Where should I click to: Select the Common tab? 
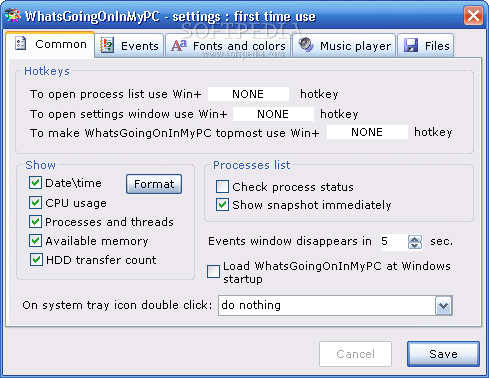coord(50,45)
